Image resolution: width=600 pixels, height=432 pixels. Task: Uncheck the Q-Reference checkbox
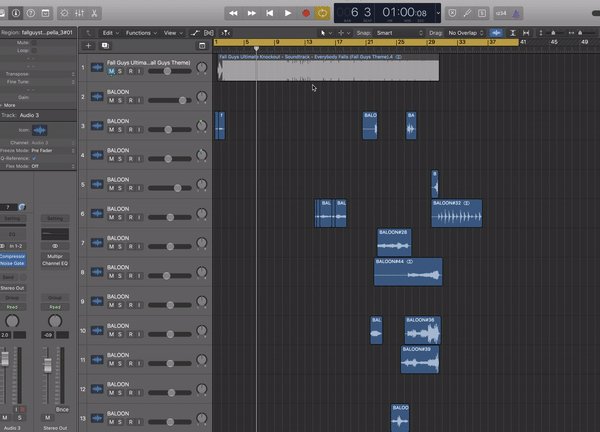click(x=34, y=158)
